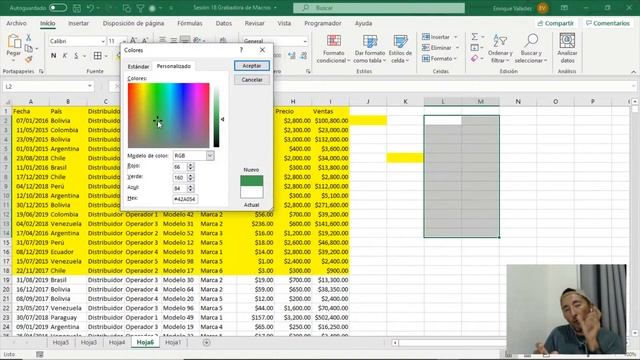Click the Compartir button
The width and height of the screenshot is (640, 360).
[x=556, y=23]
